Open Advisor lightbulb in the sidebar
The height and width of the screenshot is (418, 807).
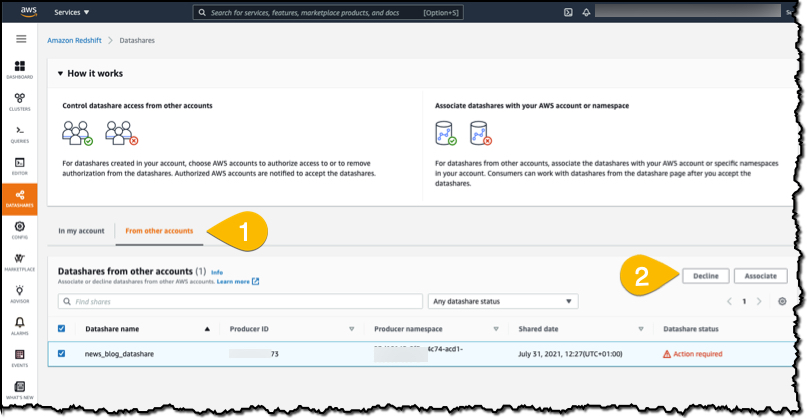(x=20, y=294)
